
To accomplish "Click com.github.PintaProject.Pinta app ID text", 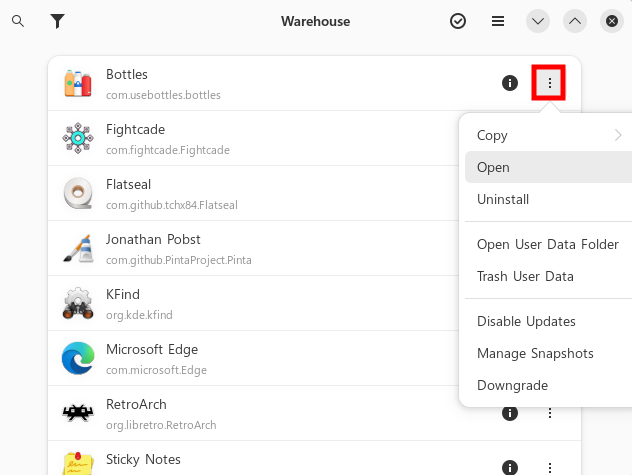I will [x=179, y=260].
